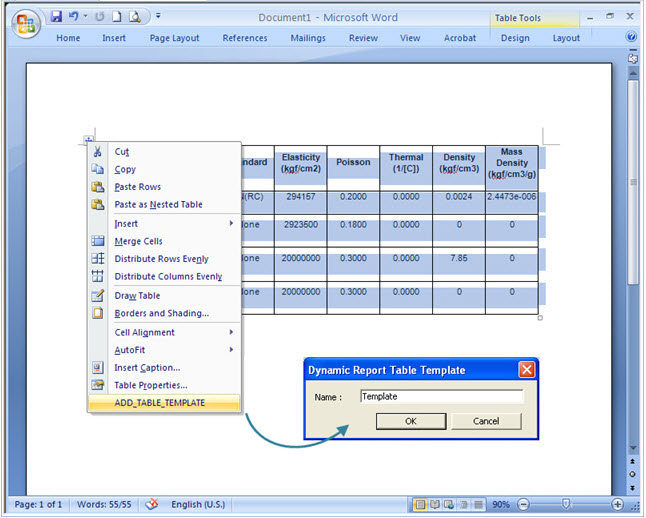646x518 pixels.
Task: Switch to Full Screen Reading view
Action: click(x=434, y=504)
